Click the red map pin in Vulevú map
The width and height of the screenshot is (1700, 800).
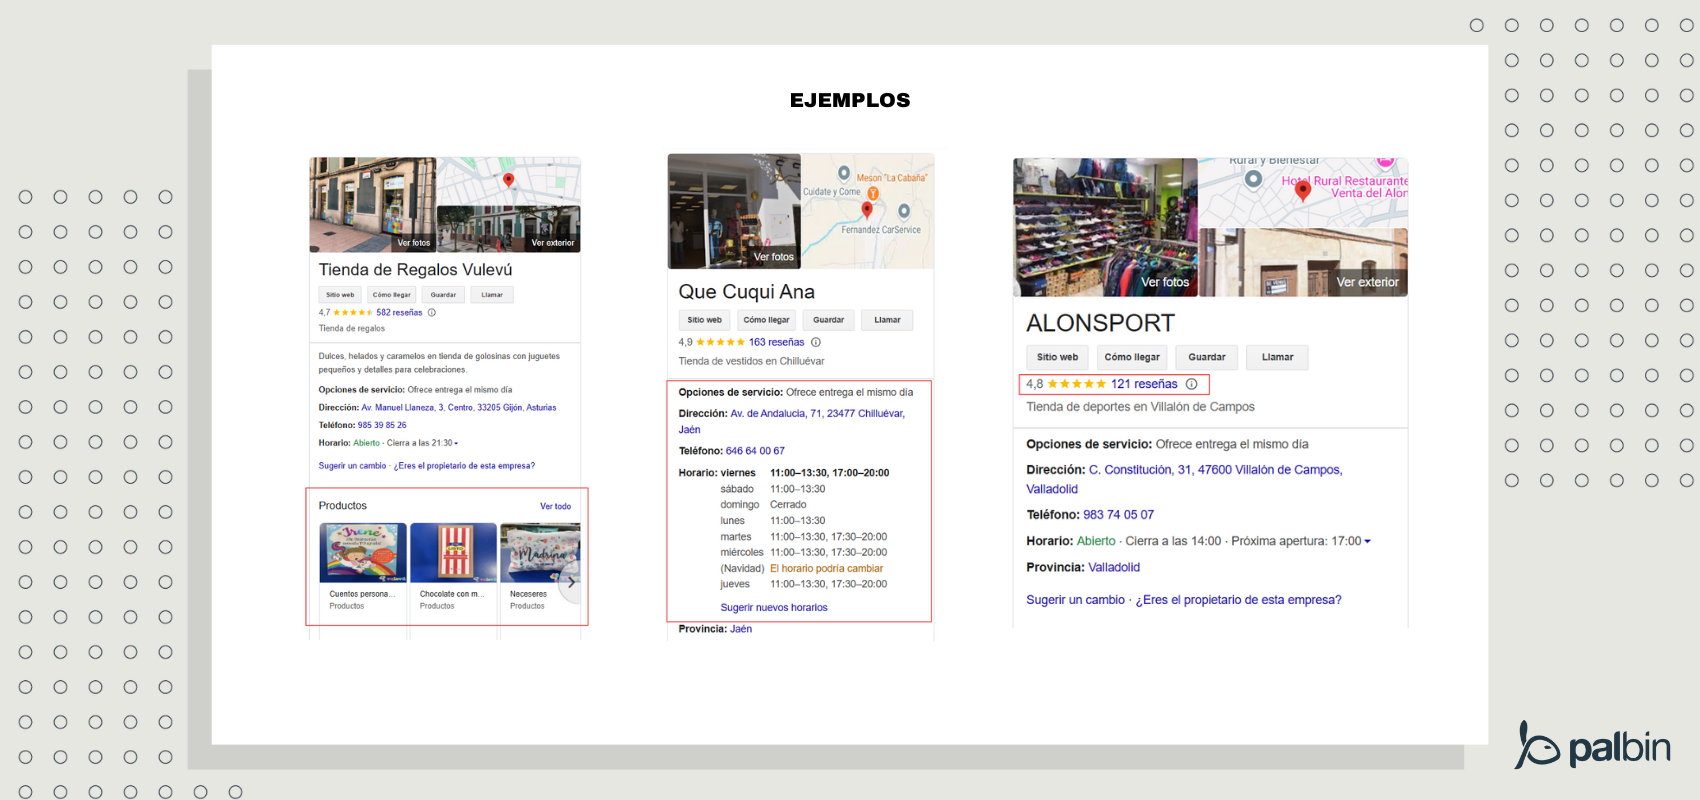[508, 180]
